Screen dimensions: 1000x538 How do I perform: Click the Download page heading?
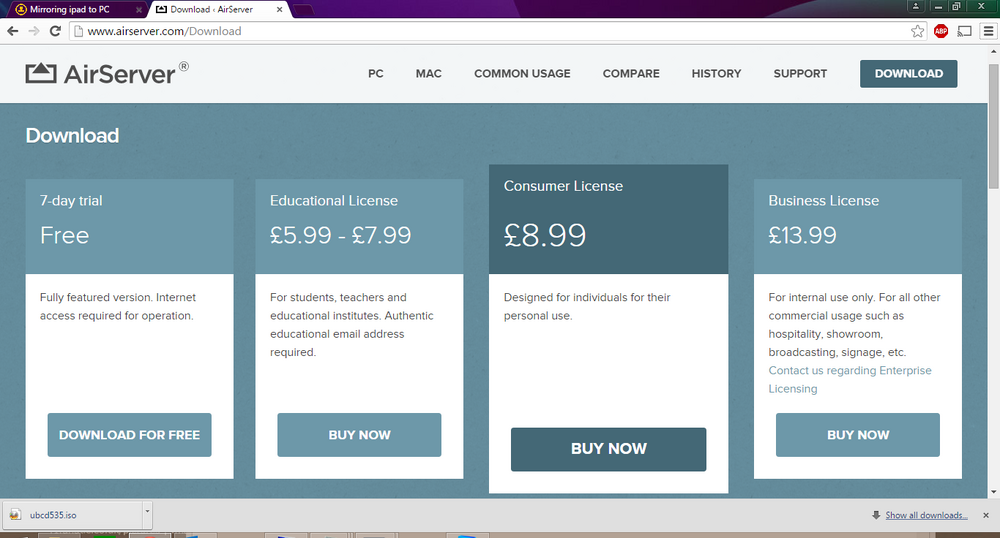tap(72, 135)
